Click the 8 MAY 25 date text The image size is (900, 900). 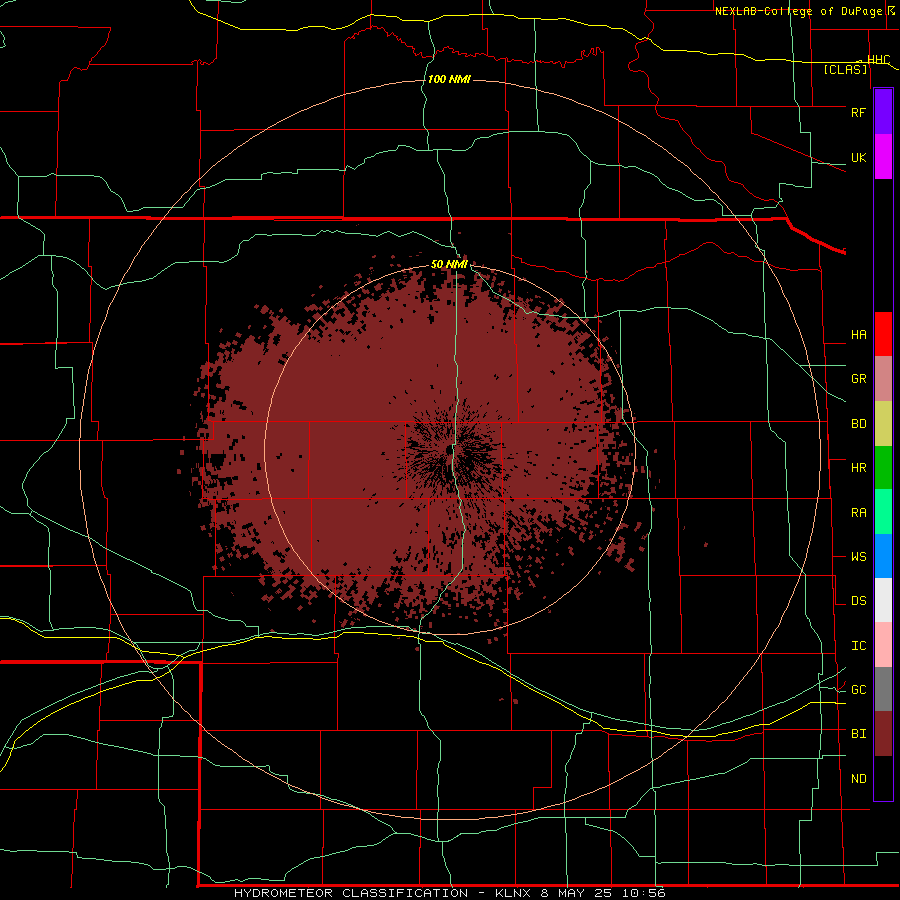574,893
